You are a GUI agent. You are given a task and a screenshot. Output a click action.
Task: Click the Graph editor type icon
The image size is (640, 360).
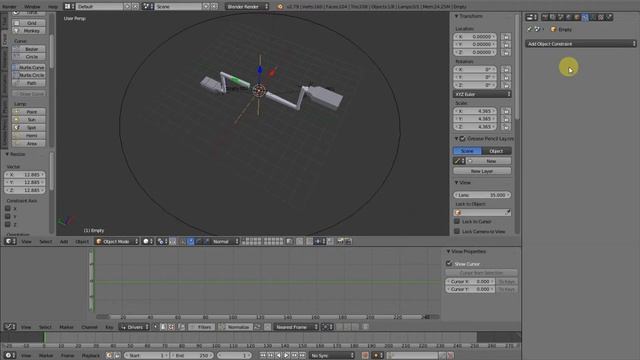[10, 327]
